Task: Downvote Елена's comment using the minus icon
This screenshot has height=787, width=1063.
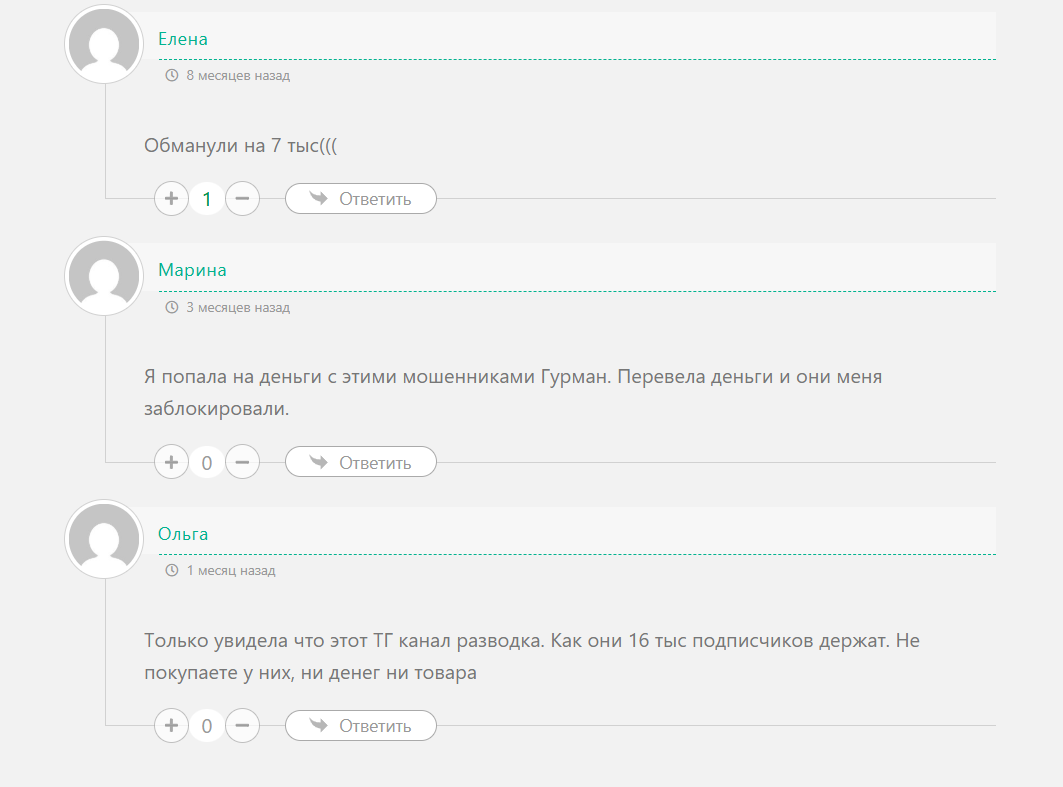Action: click(x=242, y=198)
